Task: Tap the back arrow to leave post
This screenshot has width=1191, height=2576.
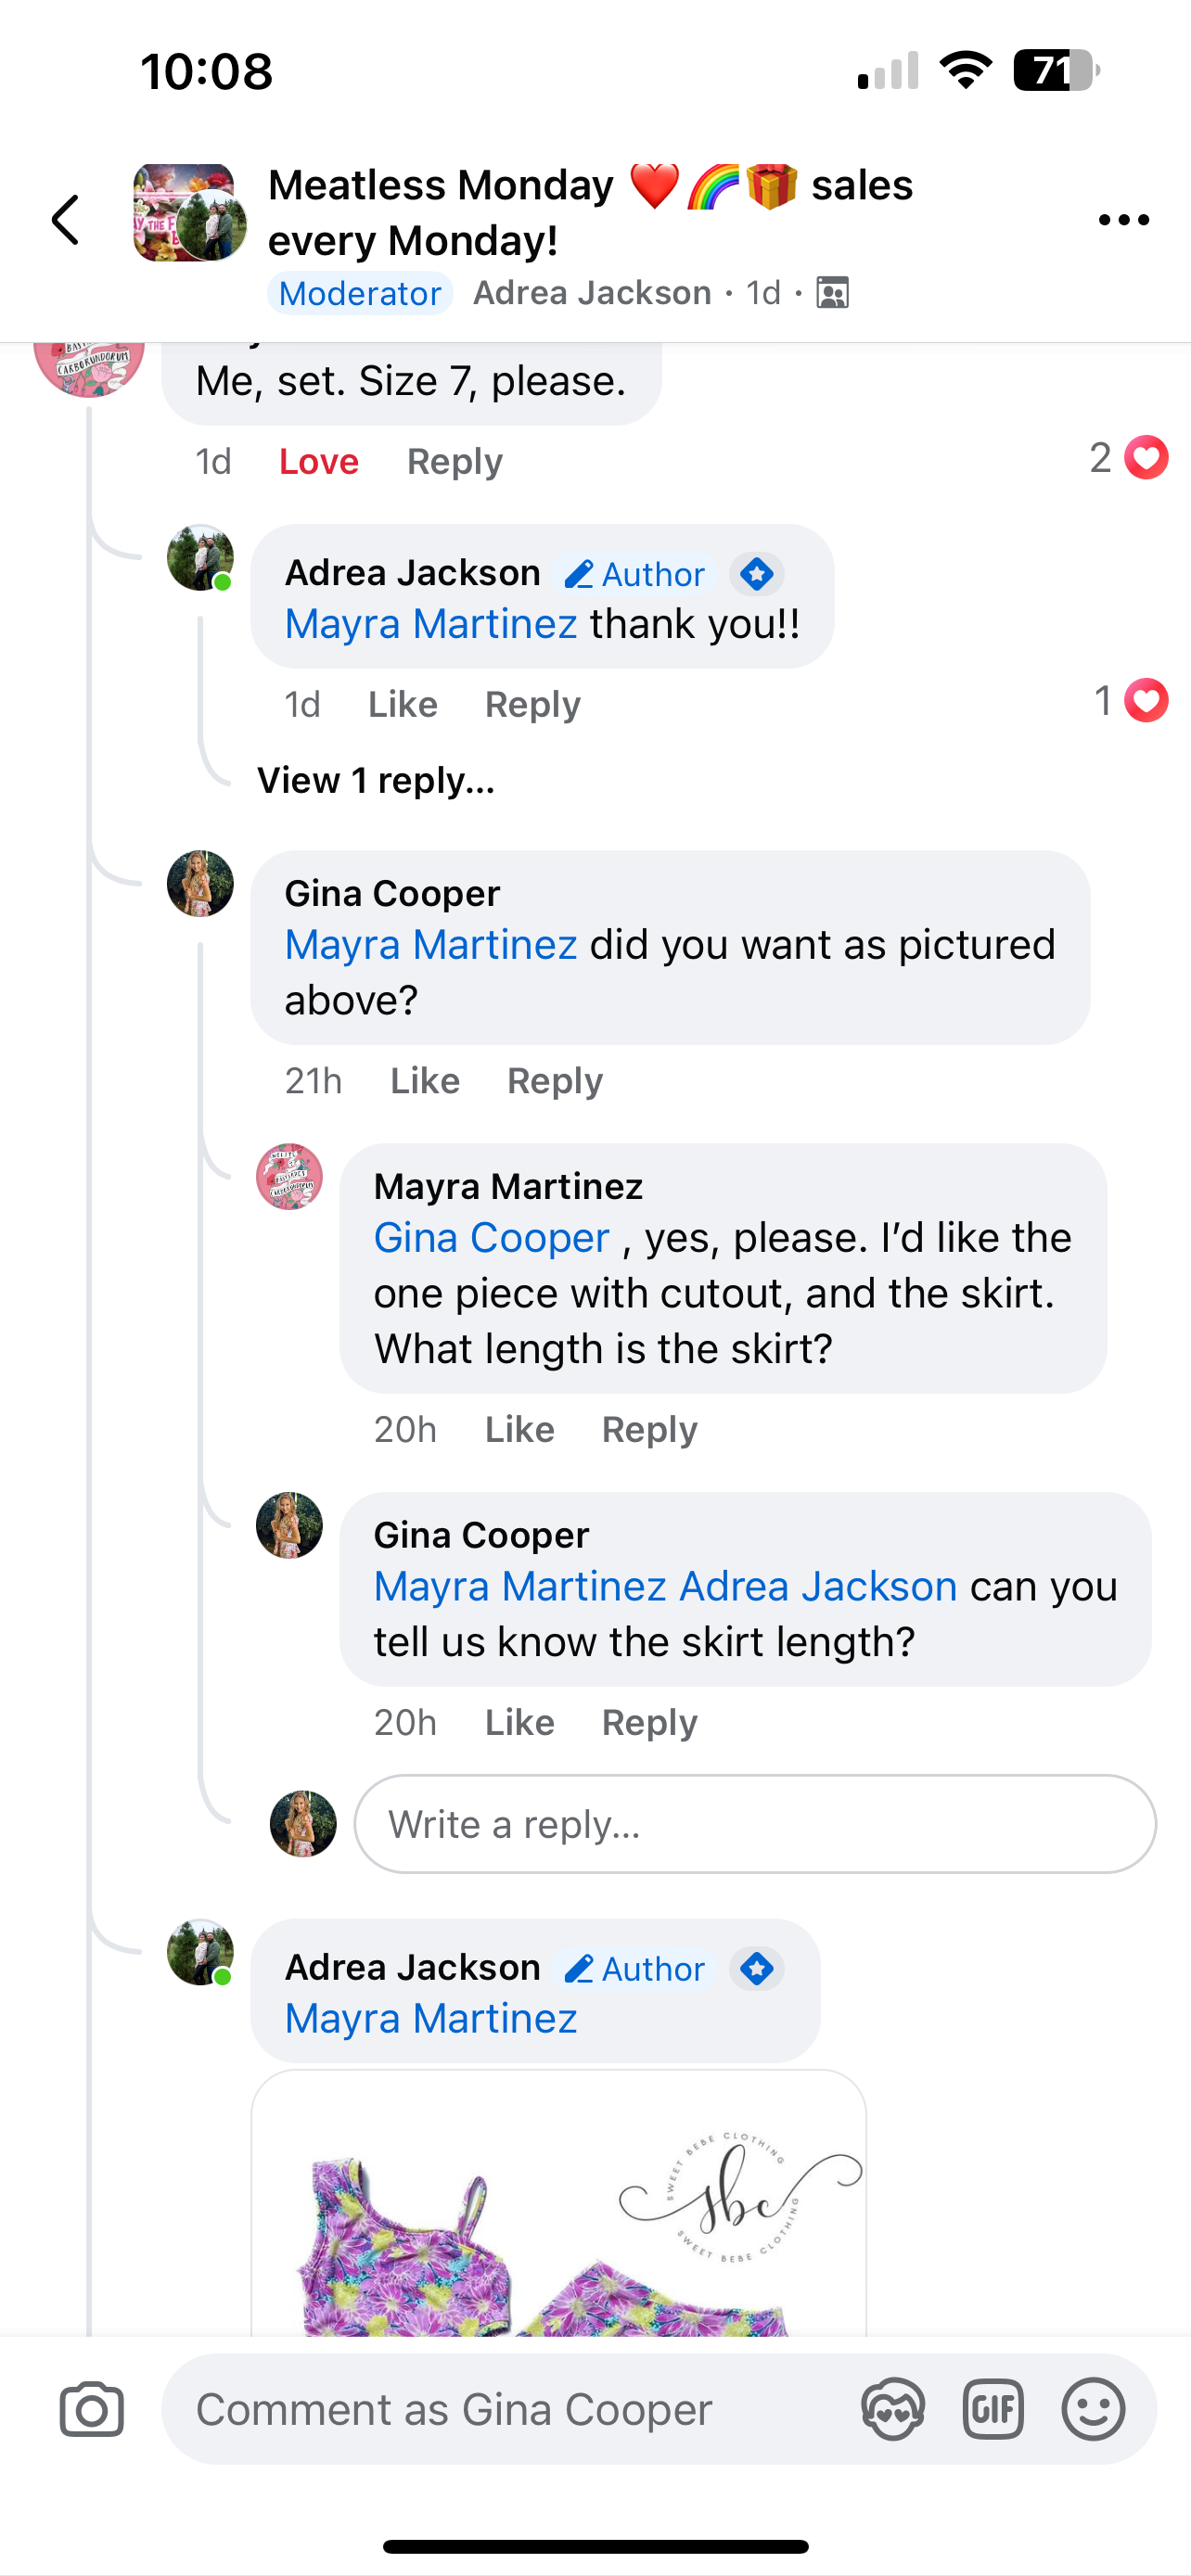Action: tap(66, 220)
